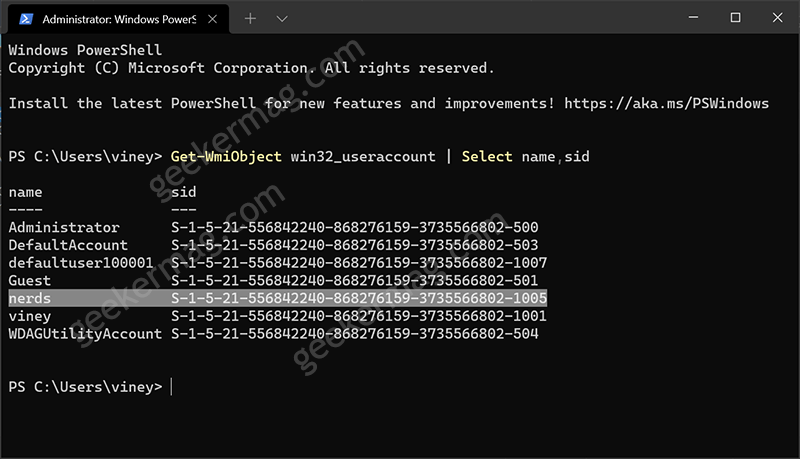The image size is (800, 459).
Task: Click the Get-WmiObject command text
Action: tap(226, 157)
